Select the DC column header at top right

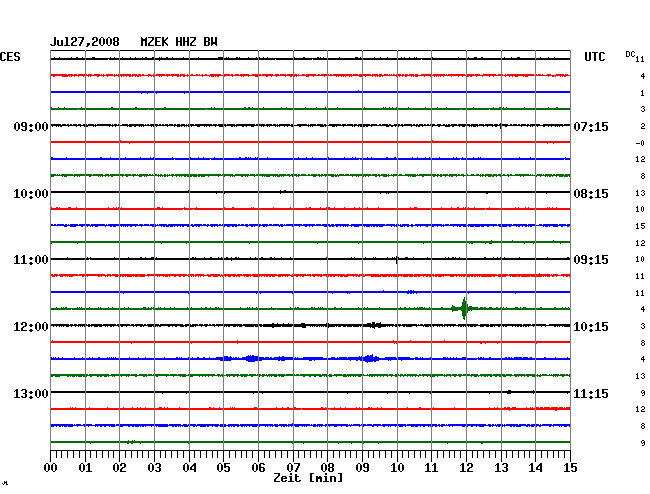coord(632,54)
